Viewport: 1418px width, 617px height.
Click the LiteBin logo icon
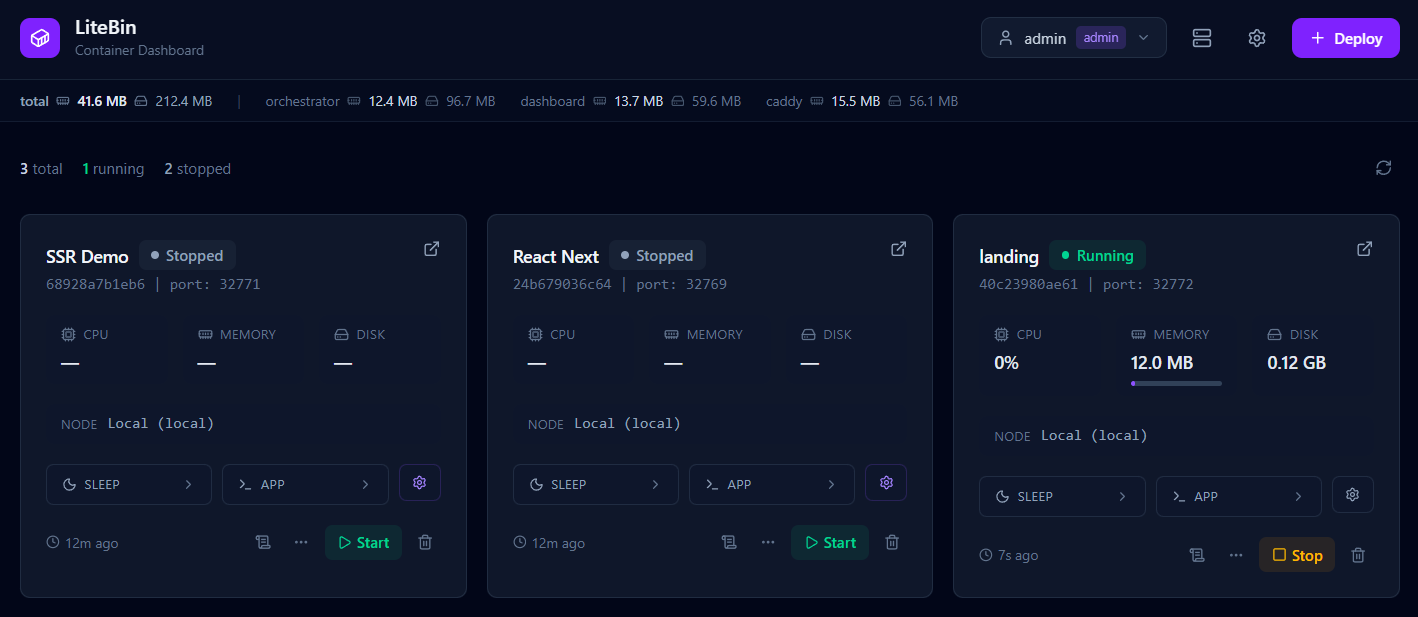39,37
